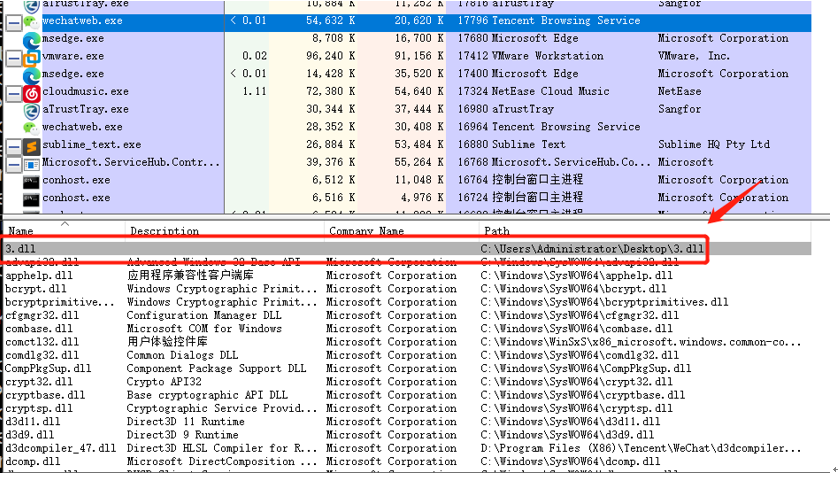Select the aTrustTray.exe process with PID 16980
Viewport: 838px width, 481px height.
click(x=86, y=109)
